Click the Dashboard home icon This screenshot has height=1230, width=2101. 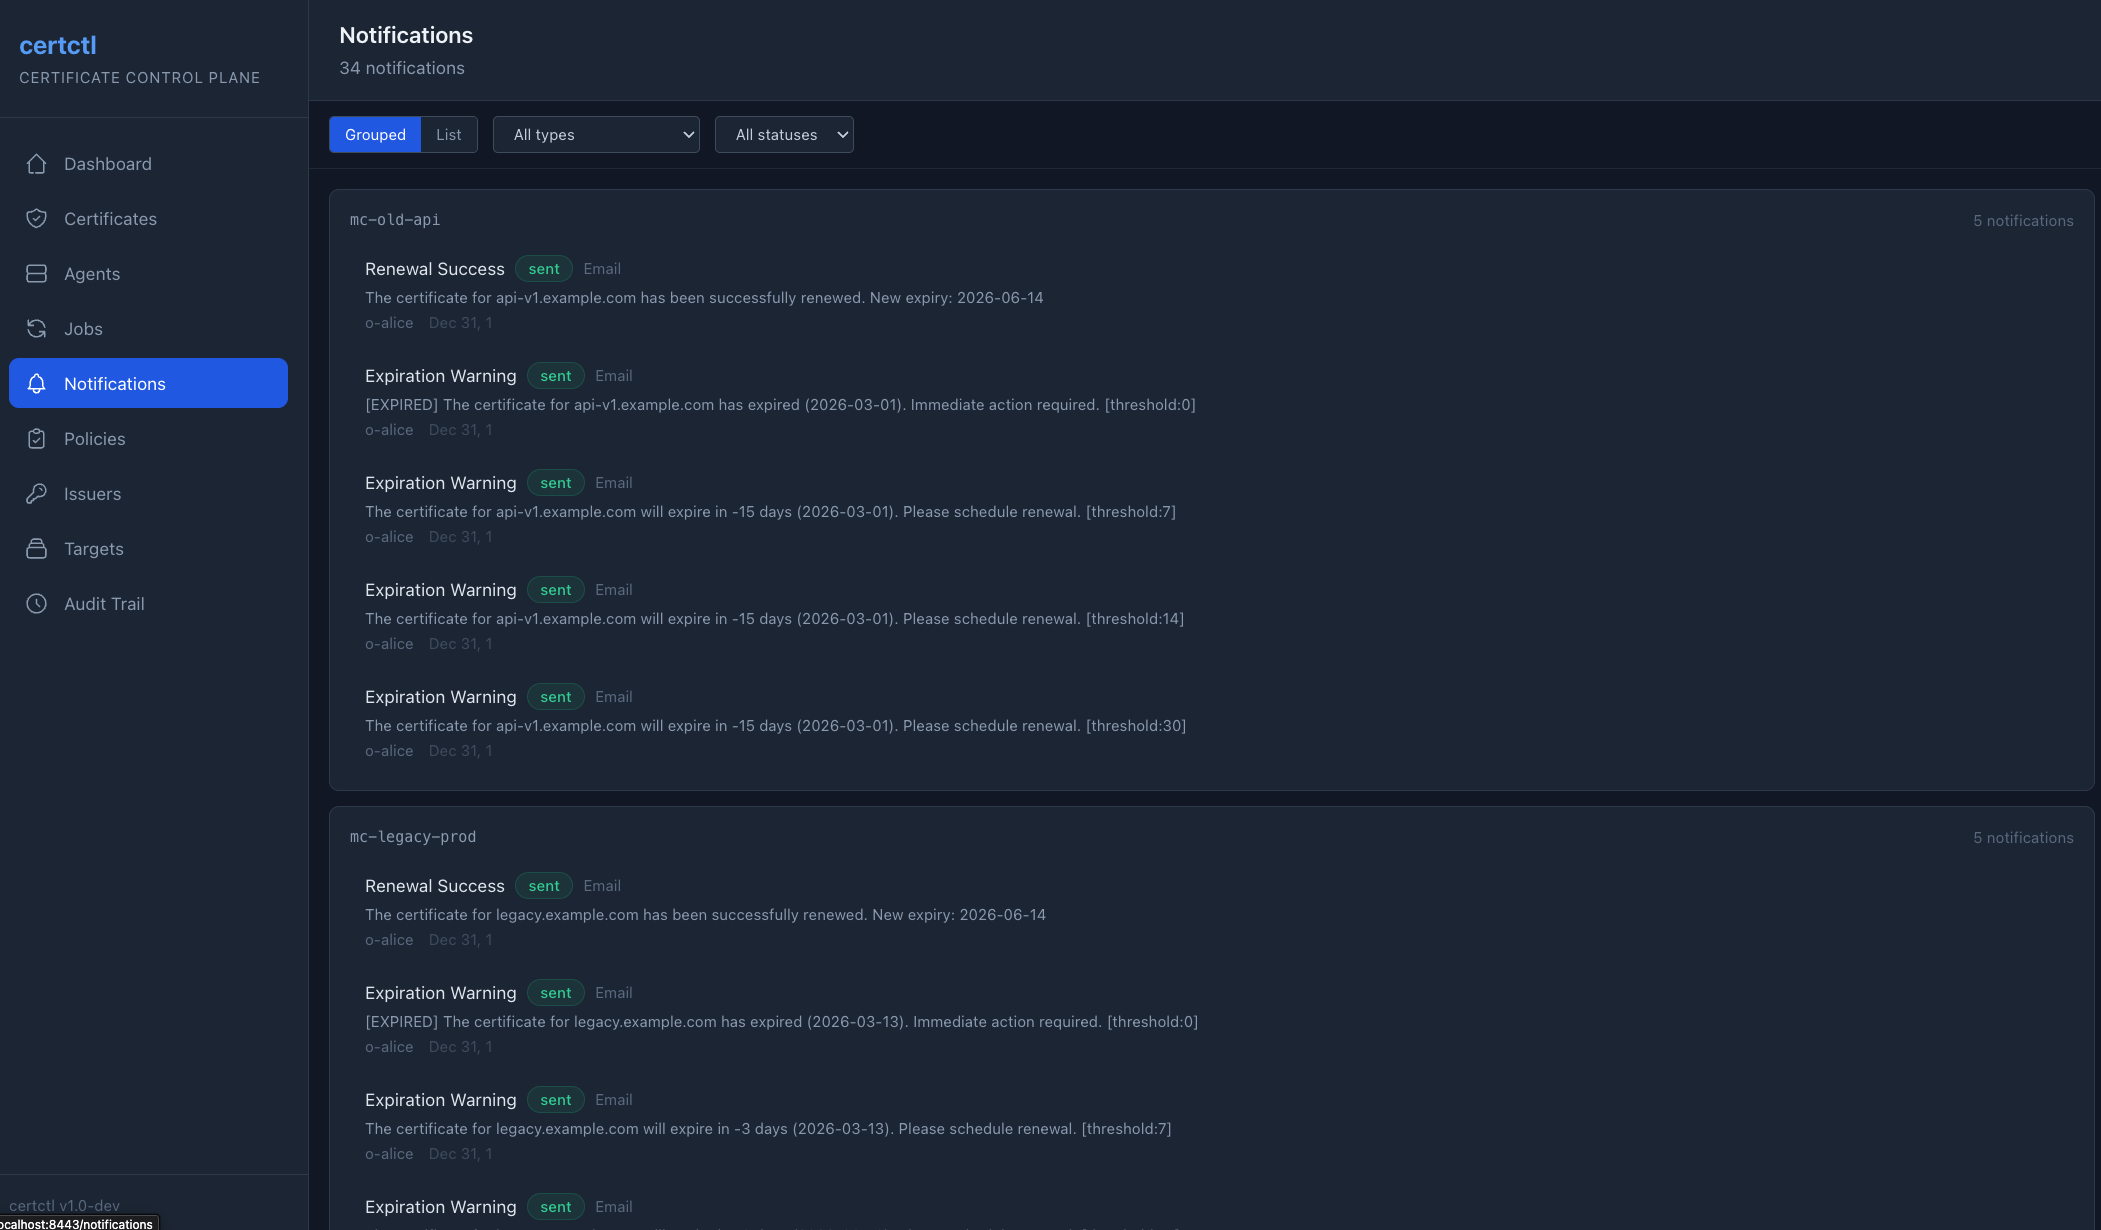[x=37, y=164]
